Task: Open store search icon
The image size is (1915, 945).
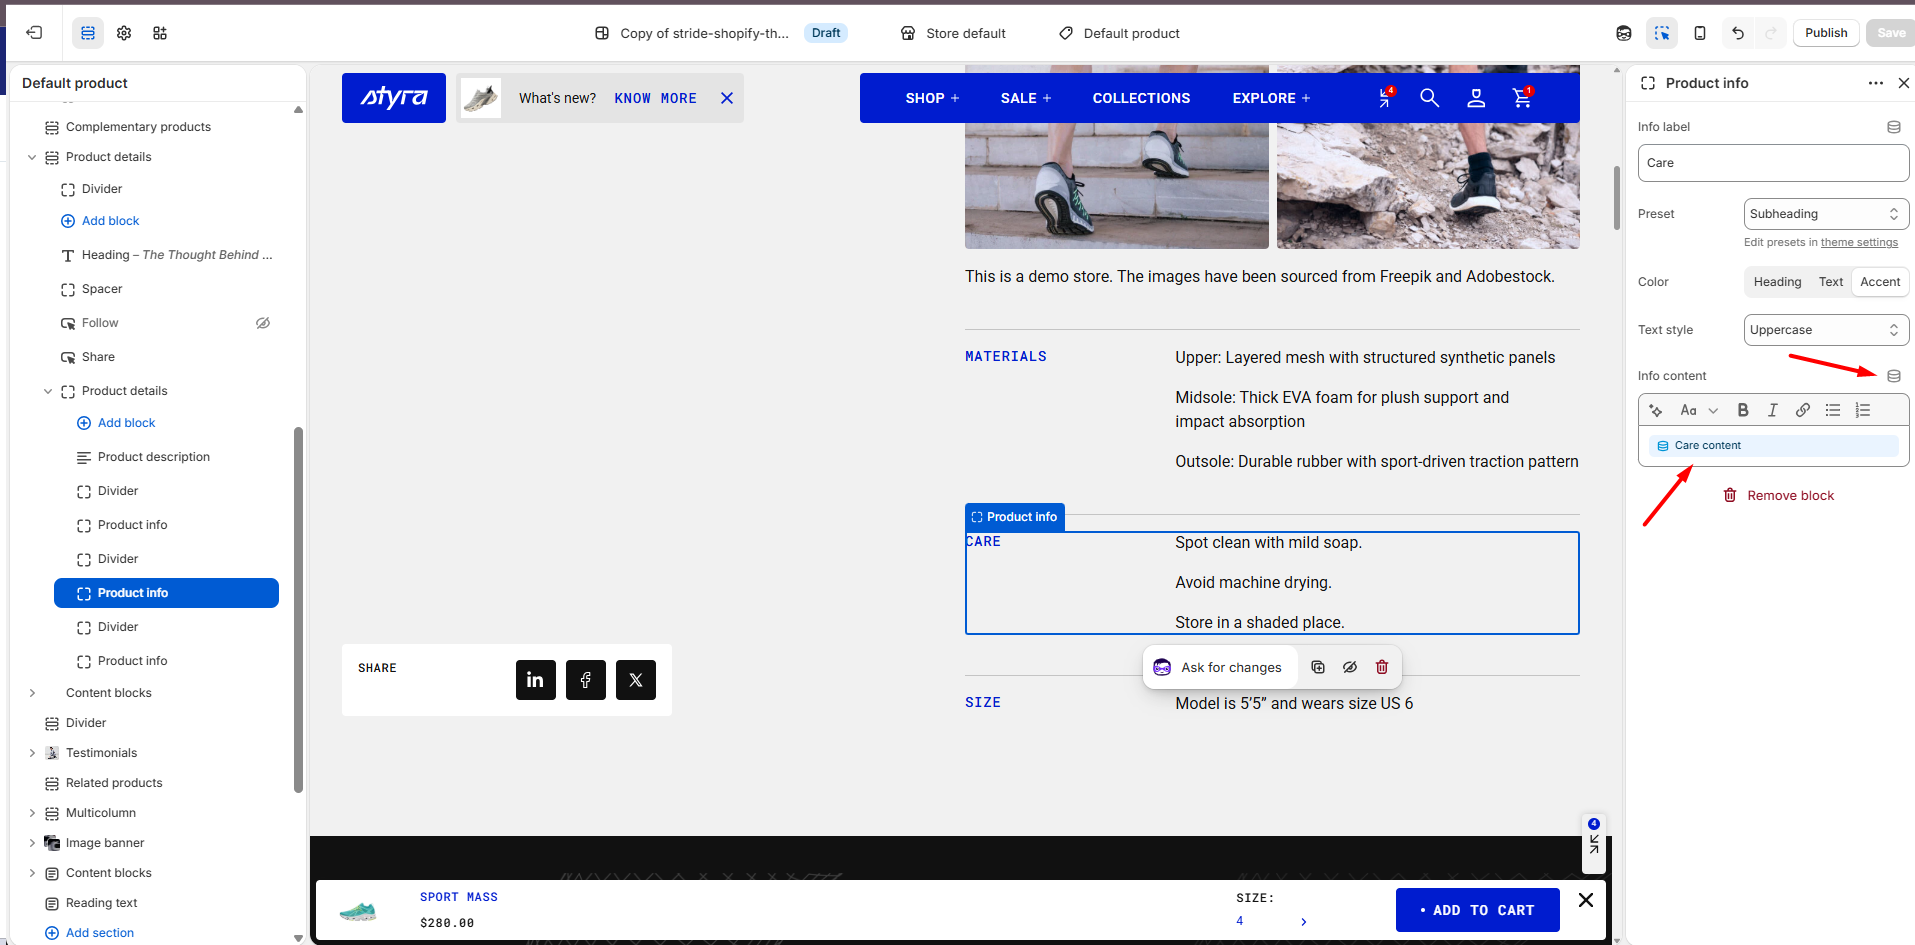Action: click(1430, 97)
